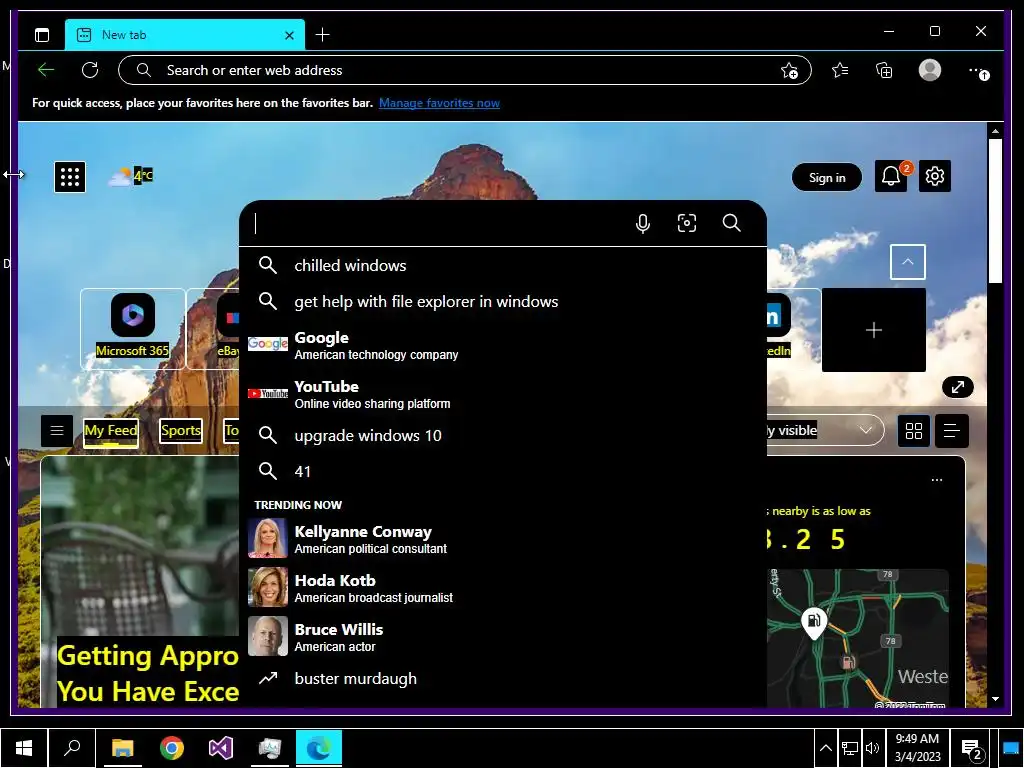Select trending Kellyanne Conway
The height and width of the screenshot is (768, 1024).
tap(503, 539)
